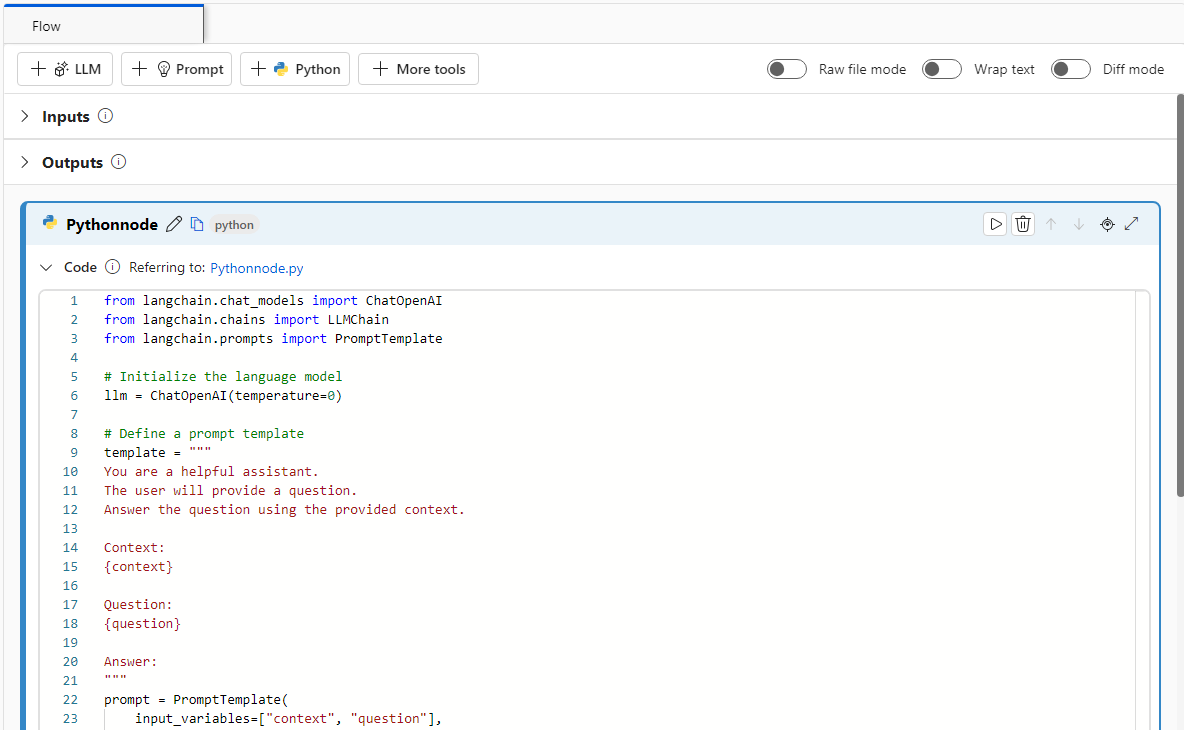This screenshot has width=1184, height=730.
Task: Toggle Diff mode on
Action: tap(1071, 69)
